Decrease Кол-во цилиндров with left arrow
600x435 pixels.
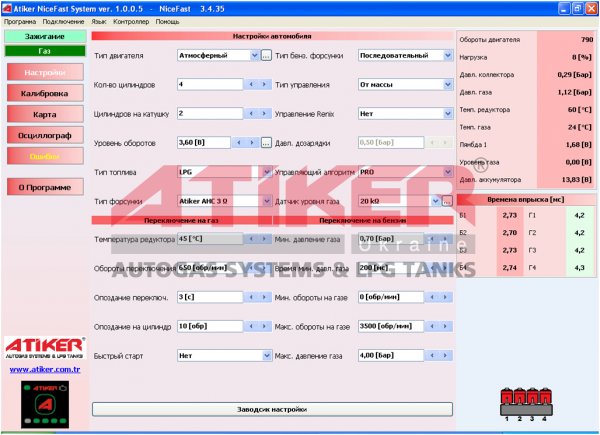251,84
